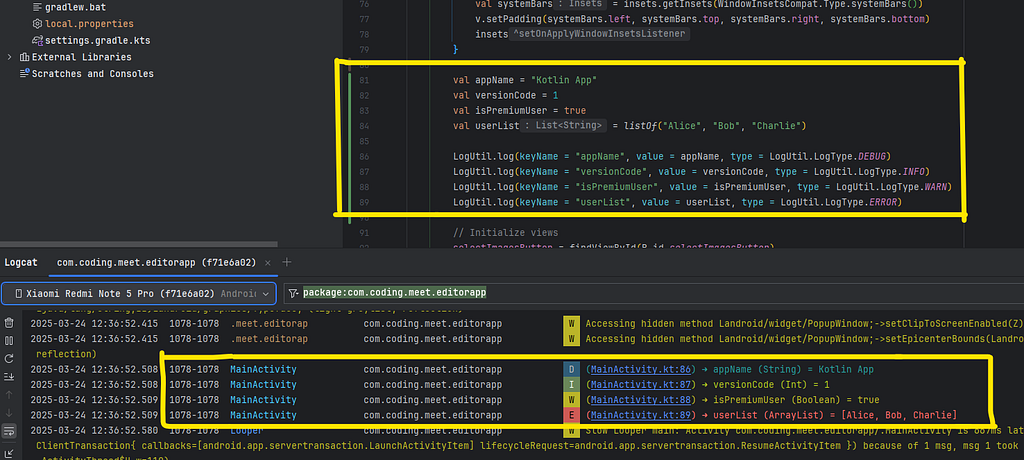Viewport: 1024px width, 460px height.
Task: Click W badge on setClipToScreenEnabled log row
Action: click(x=571, y=324)
